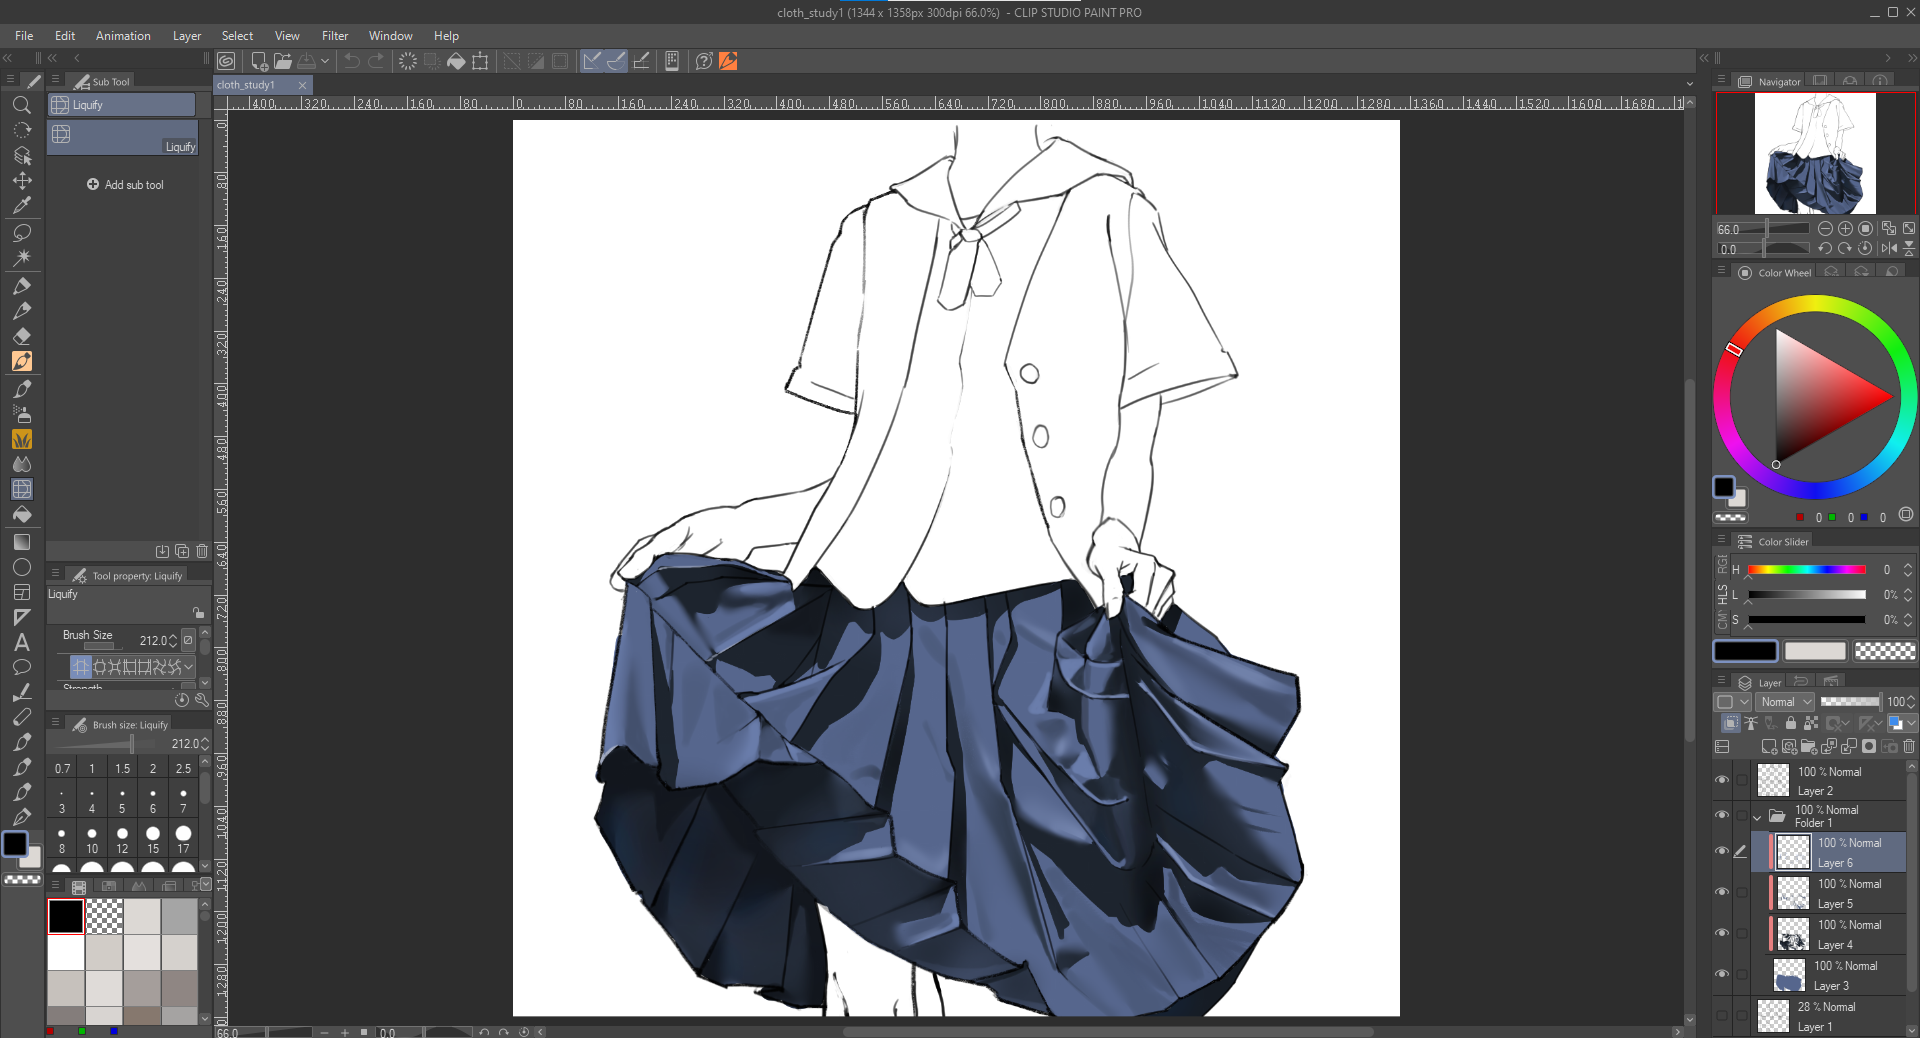Click the Scale/Rotate transform icon

pos(480,61)
